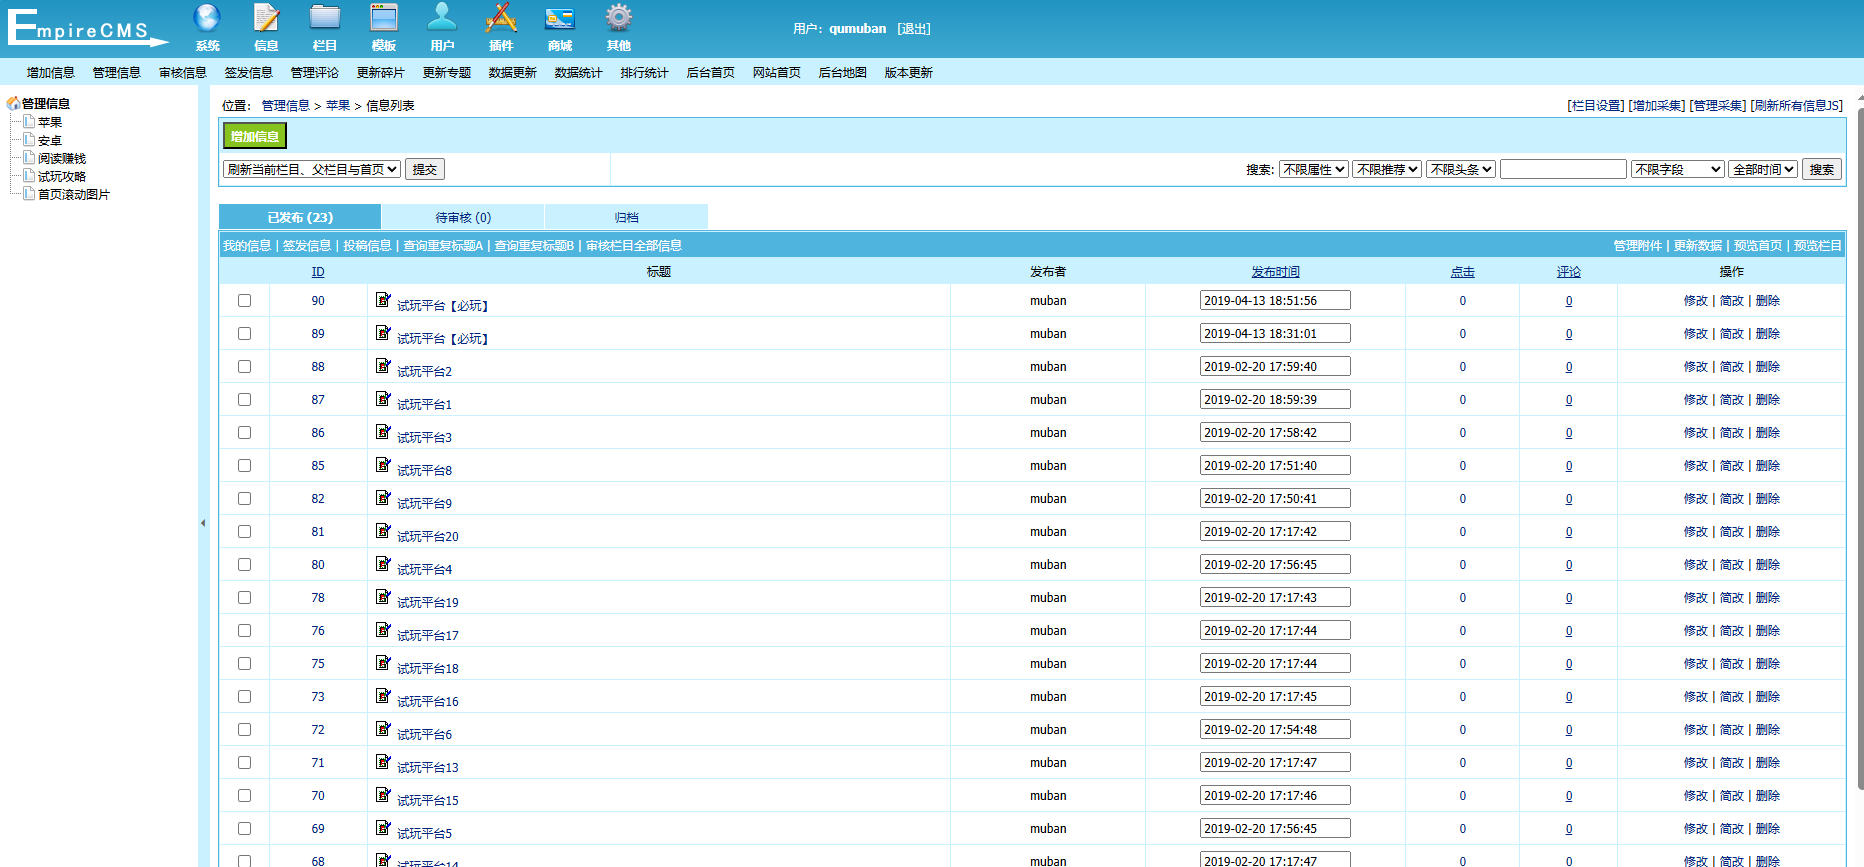Click the edit icon of row ID 89
This screenshot has width=1864, height=867.
(x=383, y=332)
